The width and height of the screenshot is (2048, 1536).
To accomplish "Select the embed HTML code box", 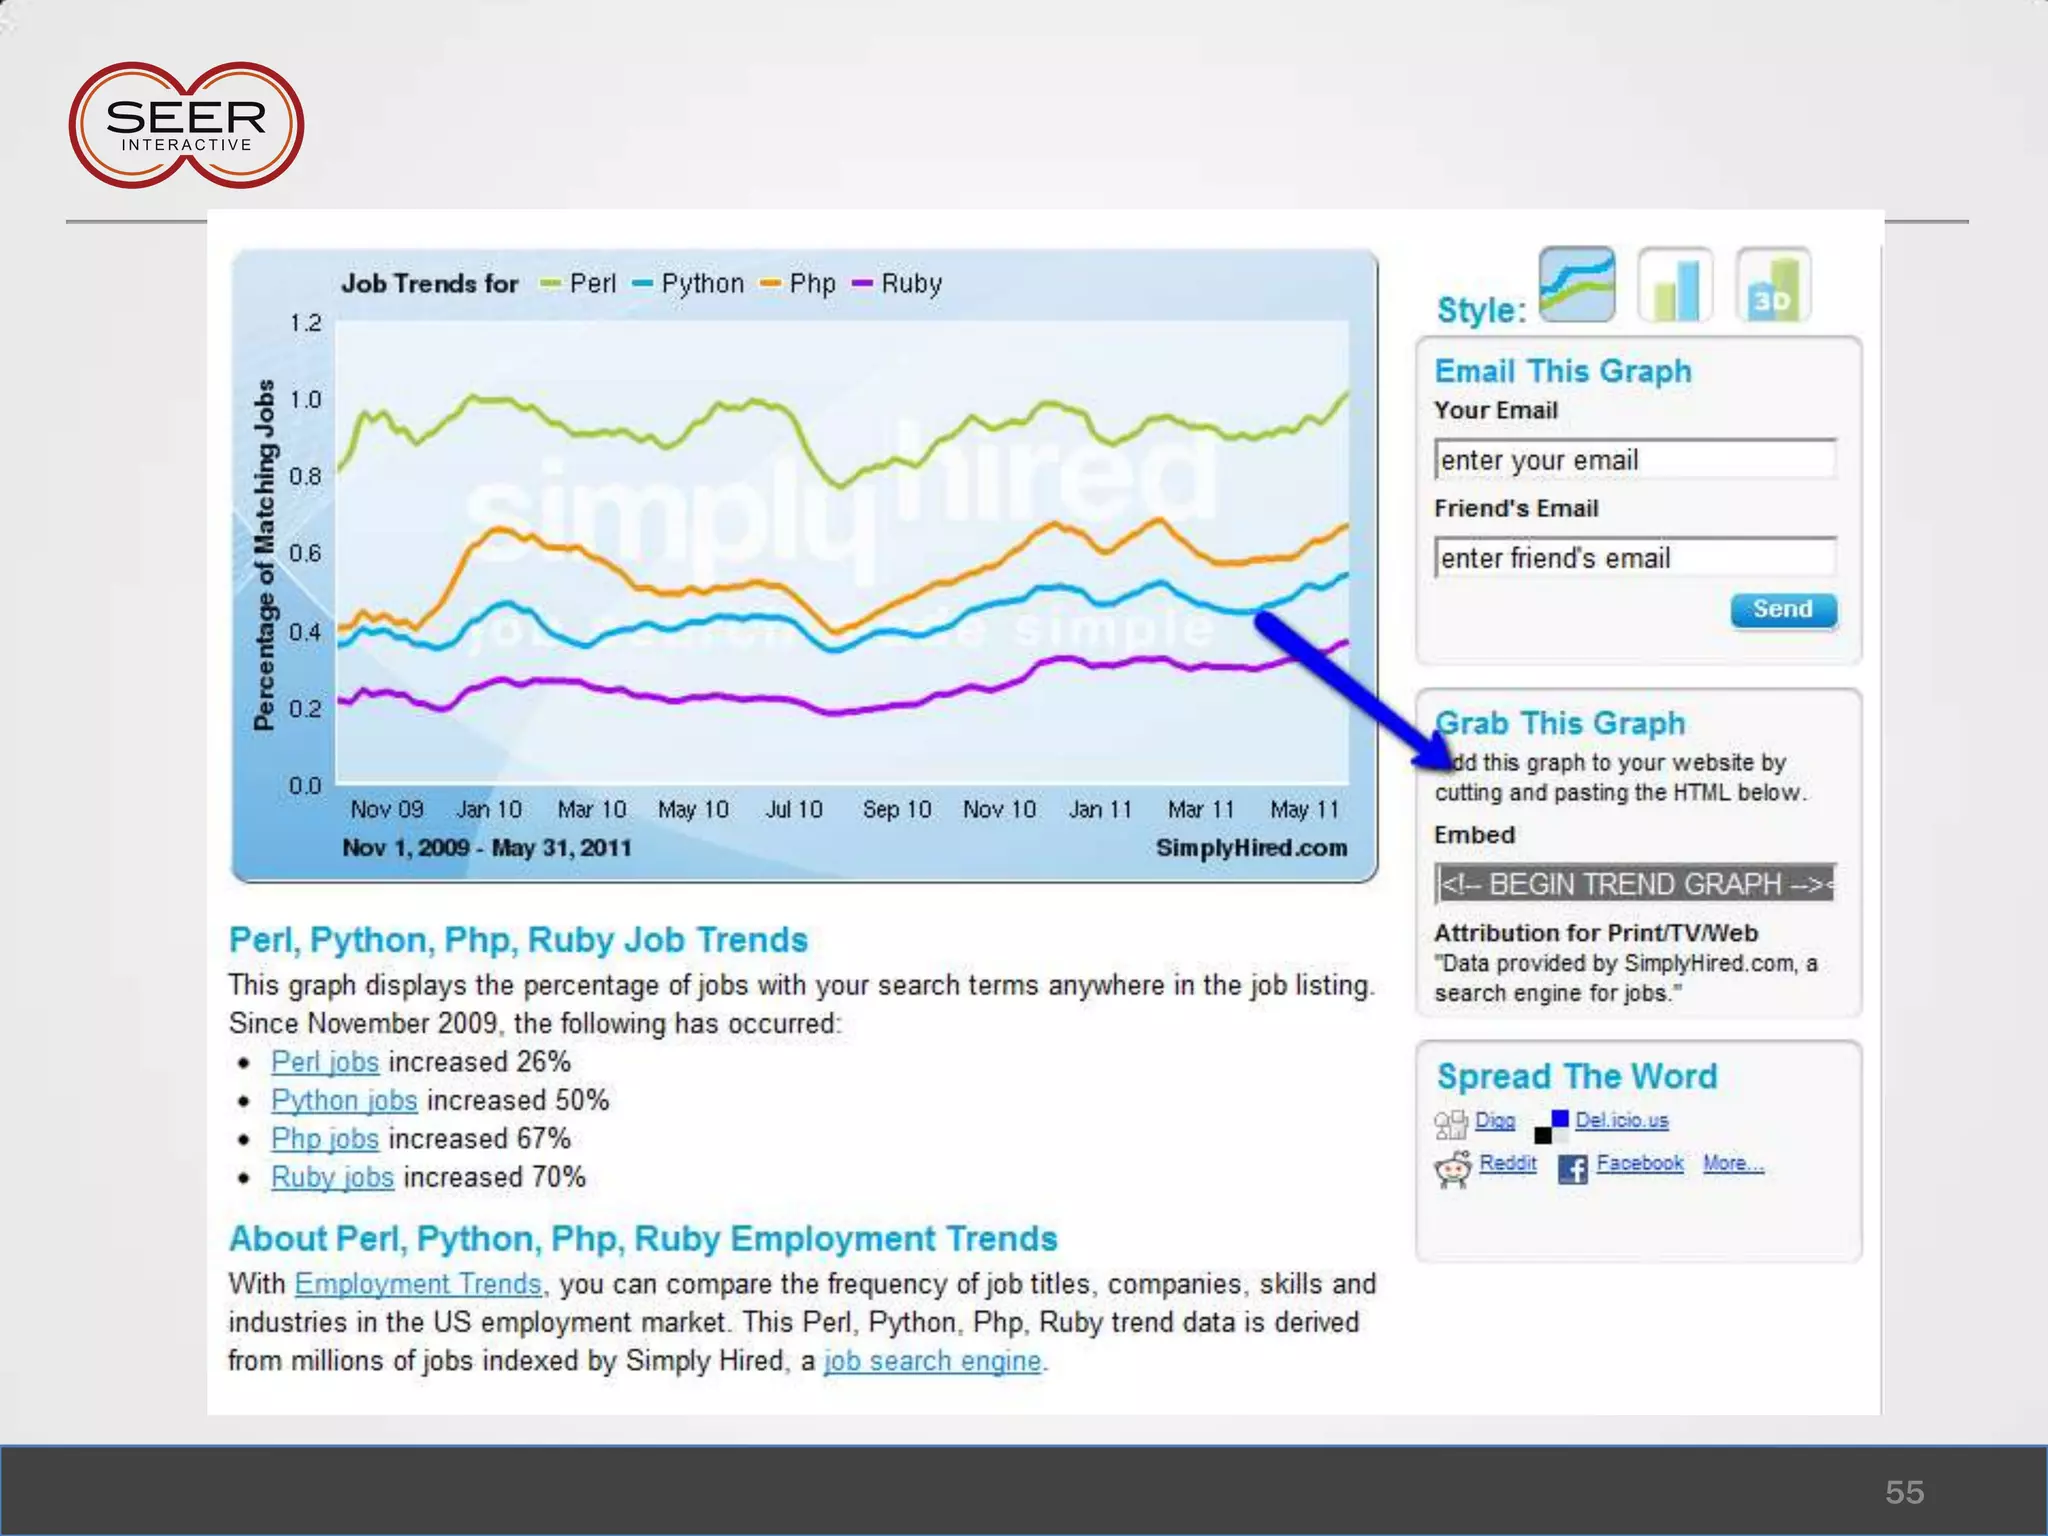I will tap(1634, 884).
